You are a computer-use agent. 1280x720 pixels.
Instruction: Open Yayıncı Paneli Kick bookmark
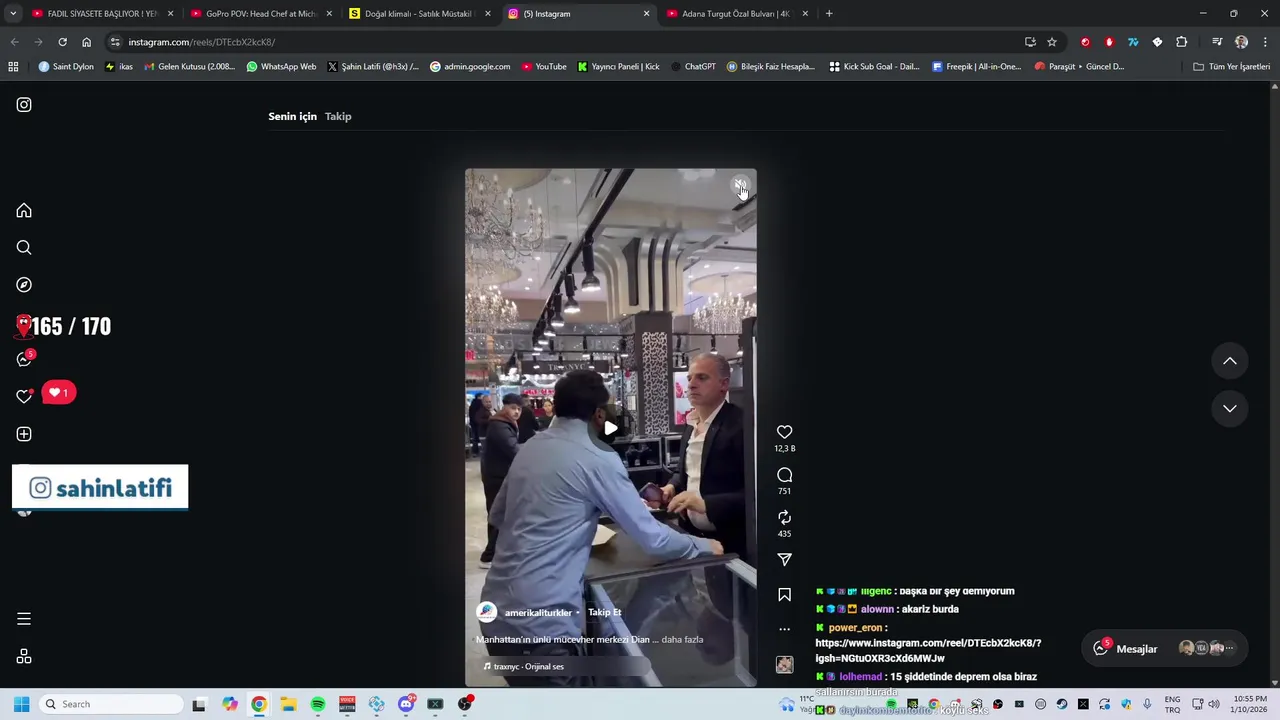coord(618,67)
